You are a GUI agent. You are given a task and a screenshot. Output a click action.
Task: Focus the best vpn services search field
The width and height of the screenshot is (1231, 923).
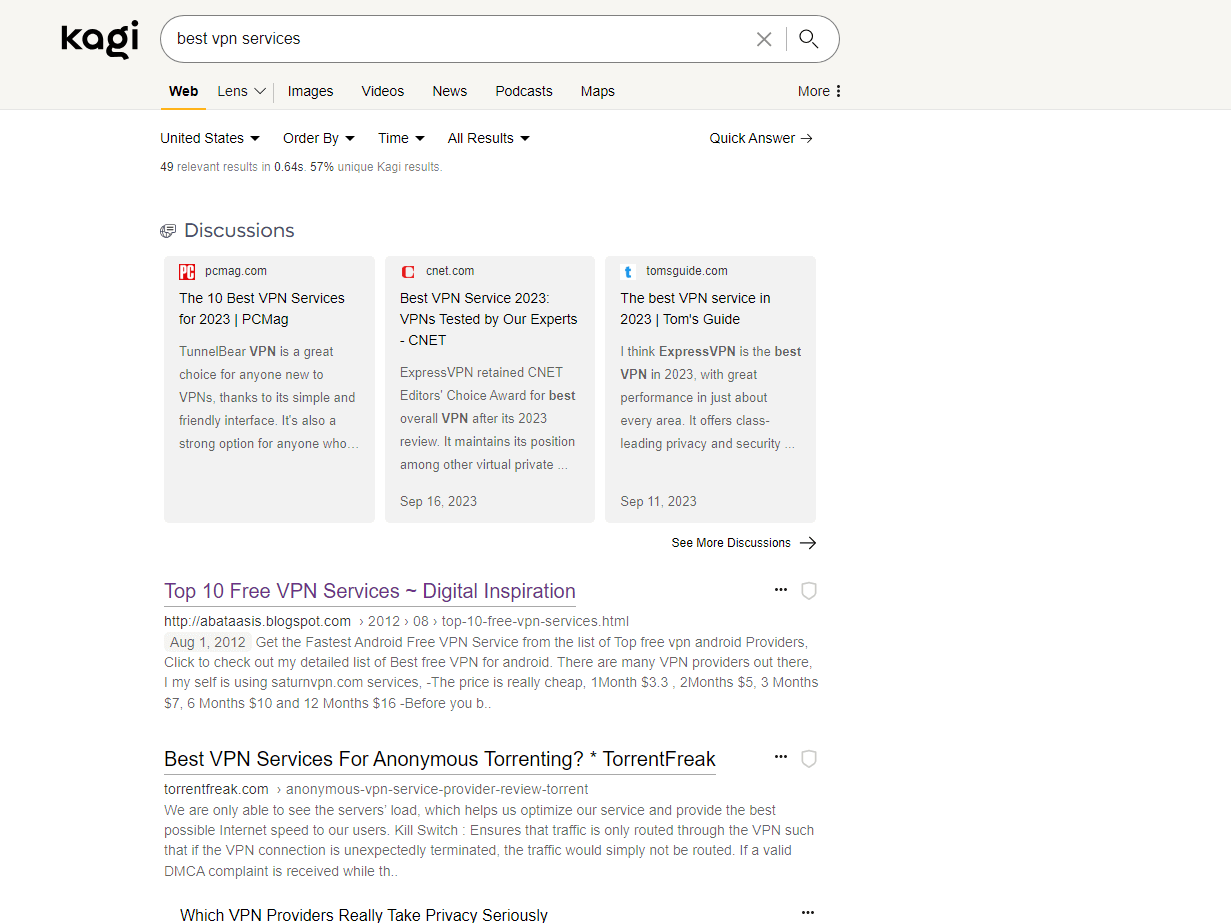pos(460,39)
